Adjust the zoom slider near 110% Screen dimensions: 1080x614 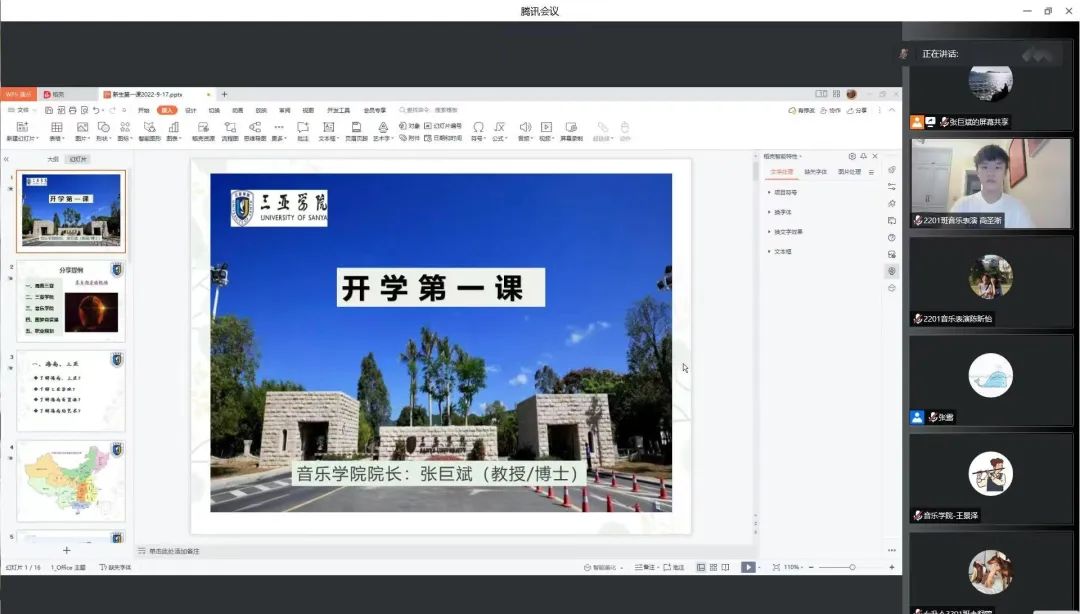pyautogui.click(x=852, y=566)
